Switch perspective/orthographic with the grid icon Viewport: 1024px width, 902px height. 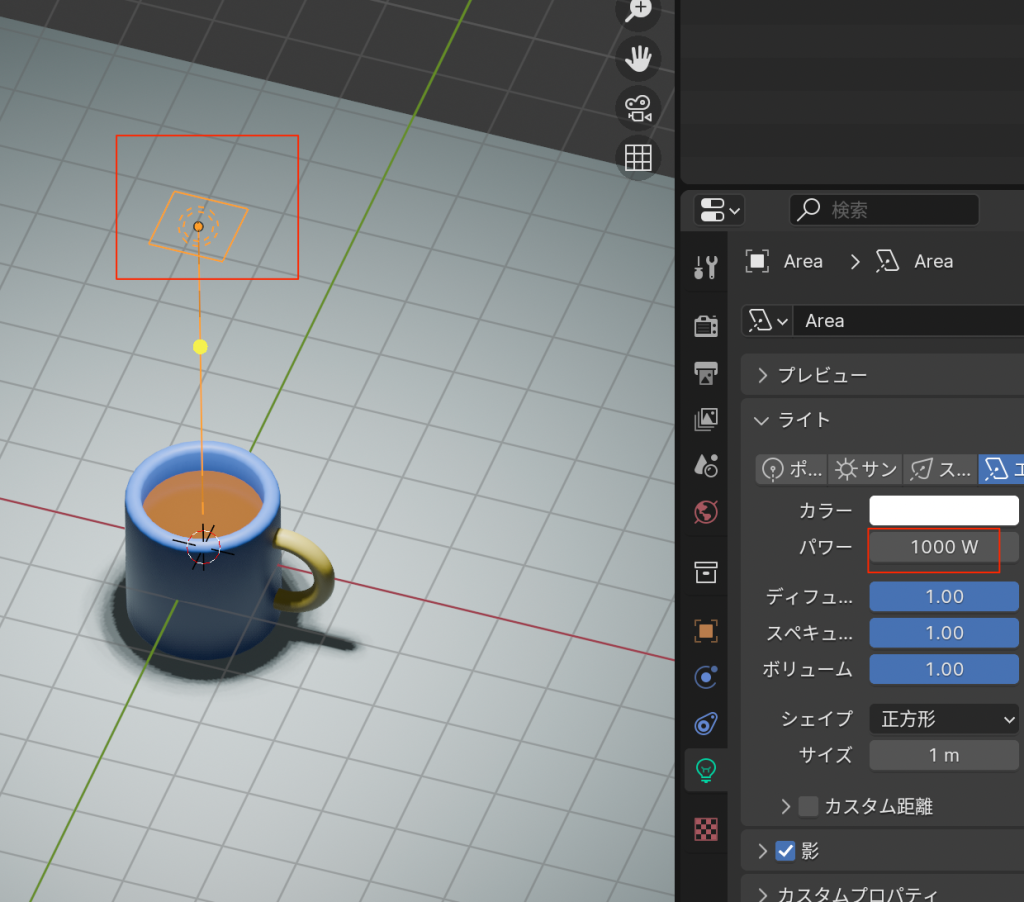(x=638, y=157)
